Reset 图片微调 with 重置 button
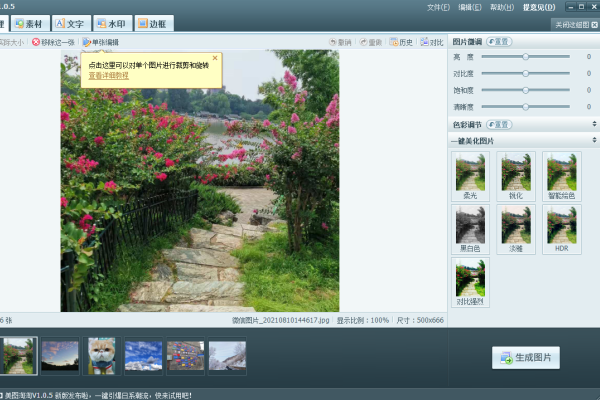 coord(499,42)
